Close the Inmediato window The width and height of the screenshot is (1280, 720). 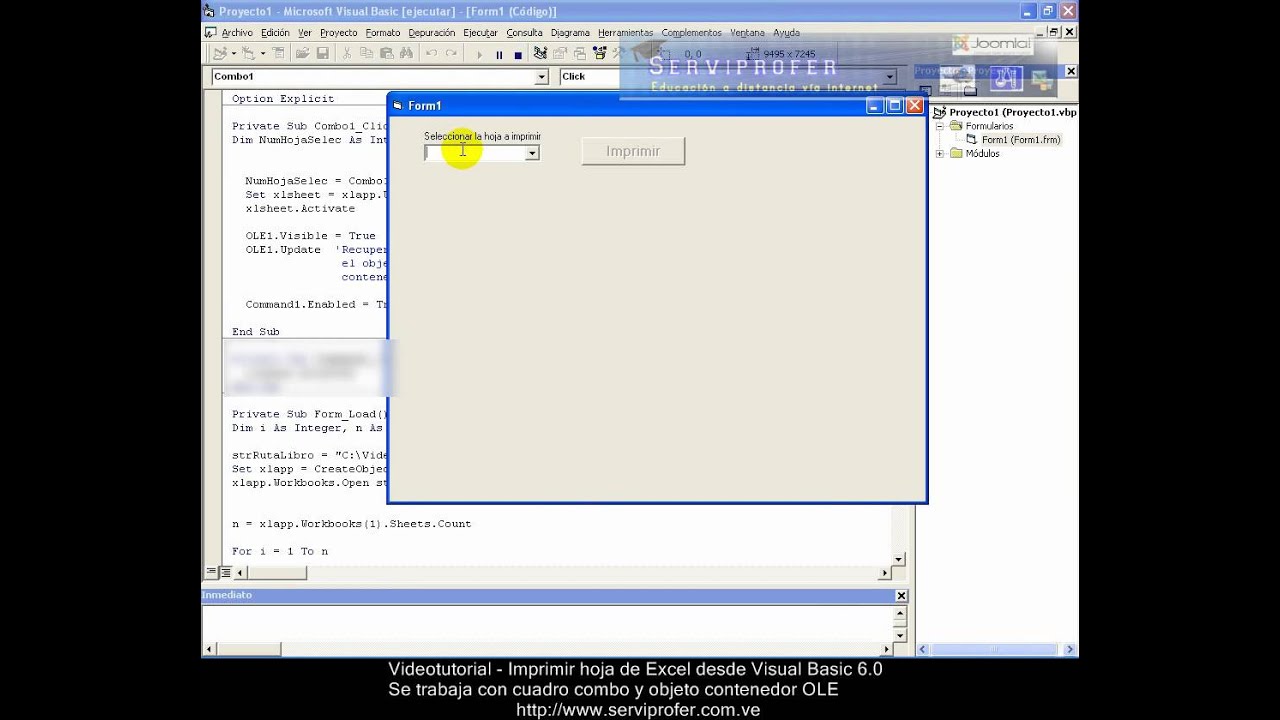click(x=901, y=595)
